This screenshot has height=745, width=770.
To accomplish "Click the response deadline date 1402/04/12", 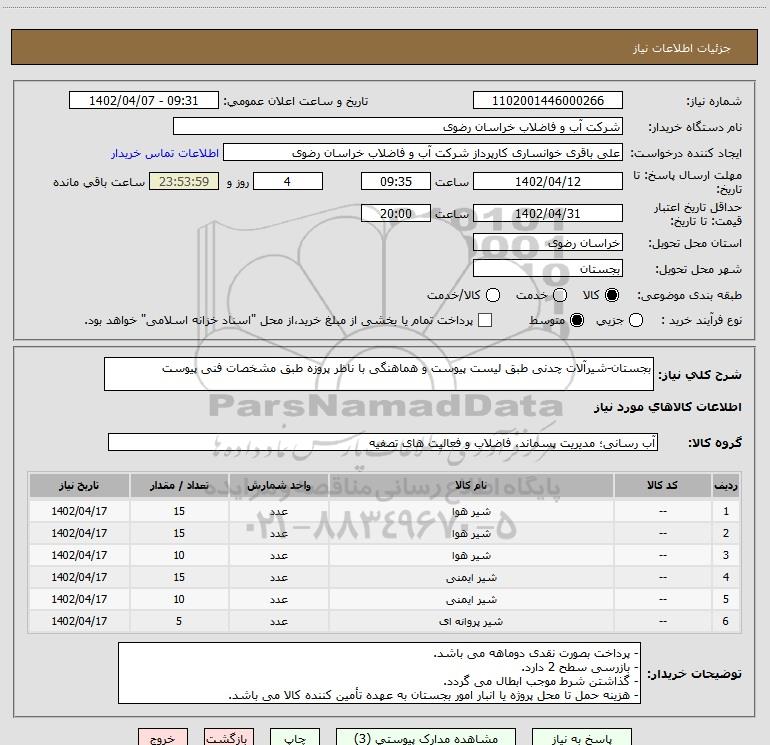I will pyautogui.click(x=548, y=182).
